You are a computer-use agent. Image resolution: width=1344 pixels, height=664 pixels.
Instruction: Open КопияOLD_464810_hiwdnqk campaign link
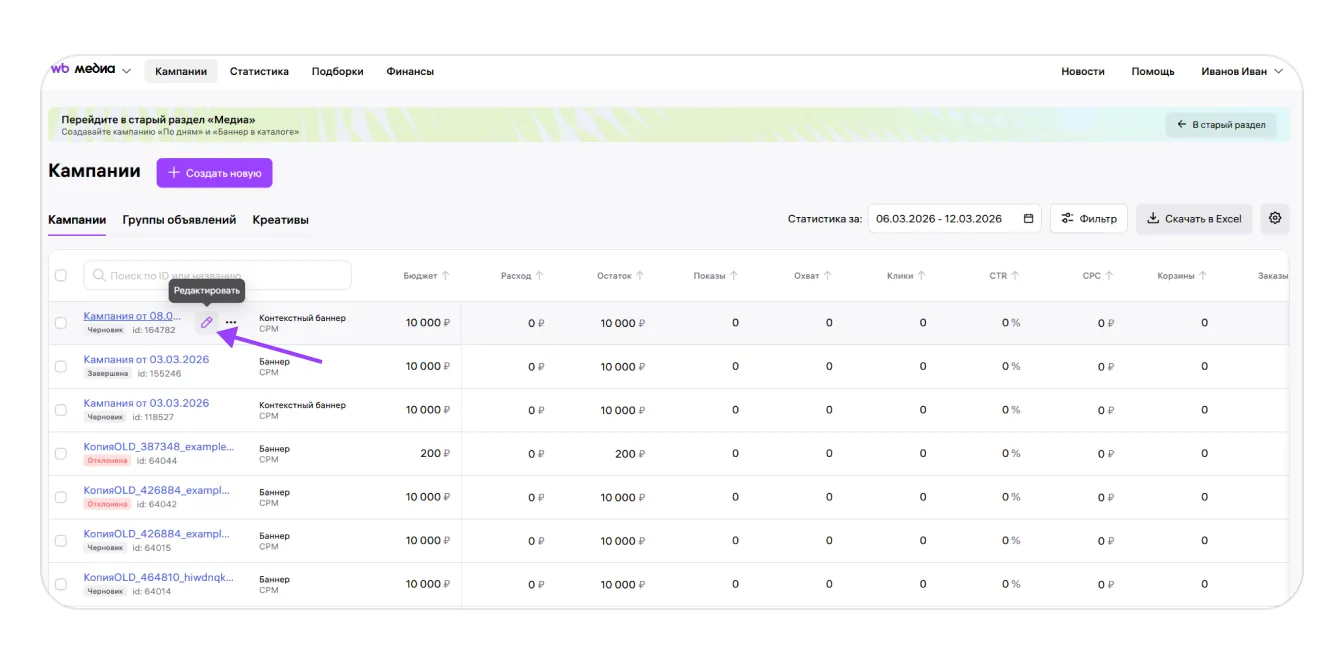pyautogui.click(x=158, y=577)
